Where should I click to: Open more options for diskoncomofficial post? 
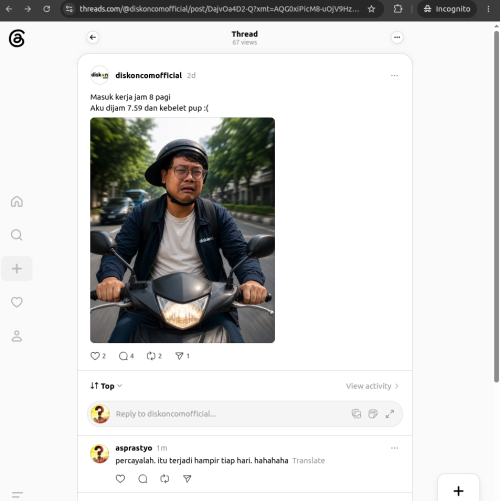tap(394, 76)
